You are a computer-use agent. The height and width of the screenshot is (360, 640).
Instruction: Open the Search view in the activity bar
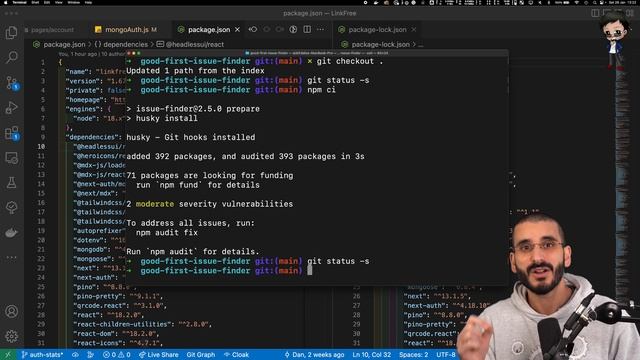11,57
